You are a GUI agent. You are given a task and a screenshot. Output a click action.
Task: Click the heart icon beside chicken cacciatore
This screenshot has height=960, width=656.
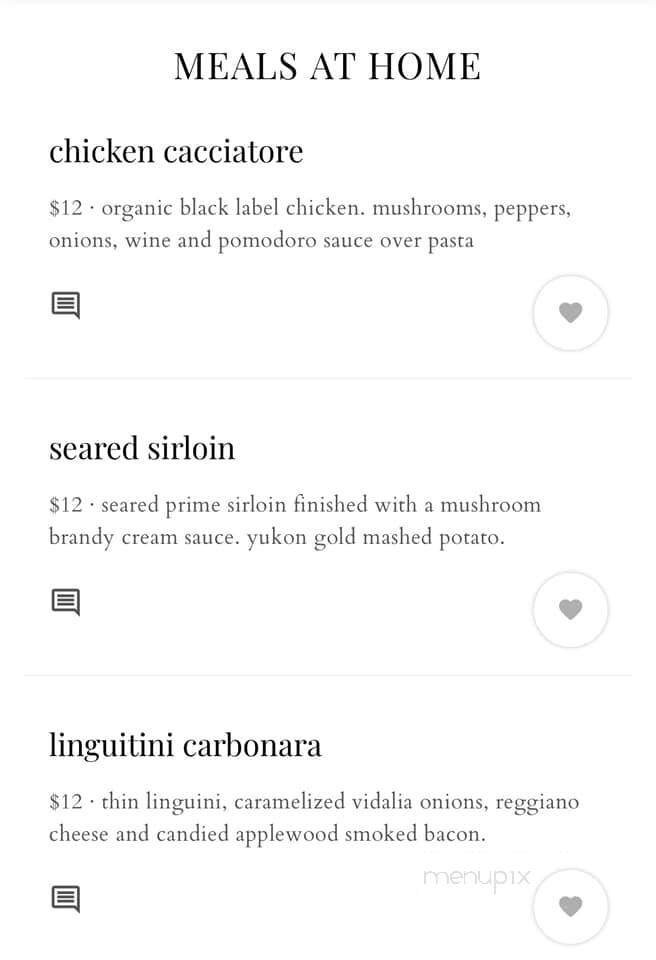570,312
